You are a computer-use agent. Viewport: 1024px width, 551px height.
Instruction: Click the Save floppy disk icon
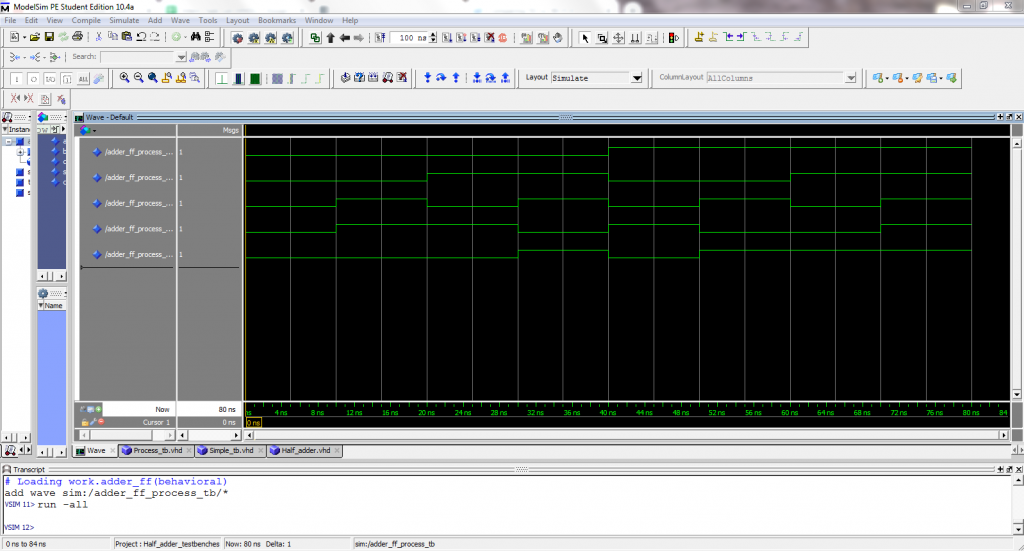tap(49, 38)
